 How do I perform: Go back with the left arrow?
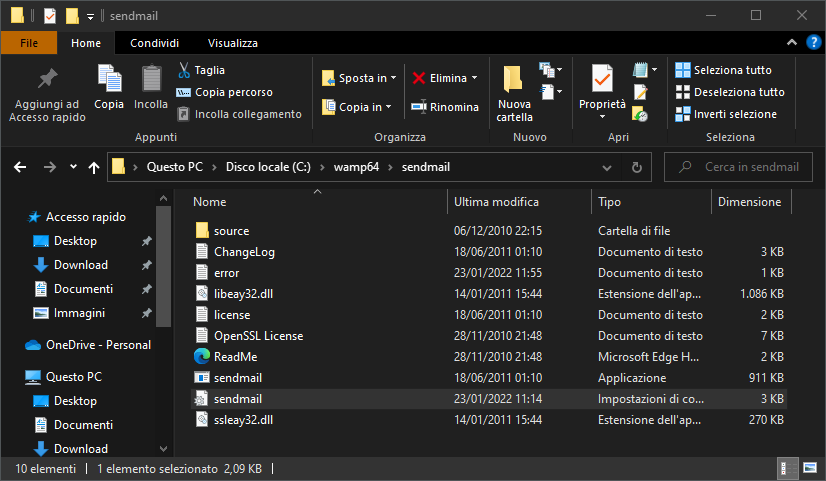pos(20,167)
